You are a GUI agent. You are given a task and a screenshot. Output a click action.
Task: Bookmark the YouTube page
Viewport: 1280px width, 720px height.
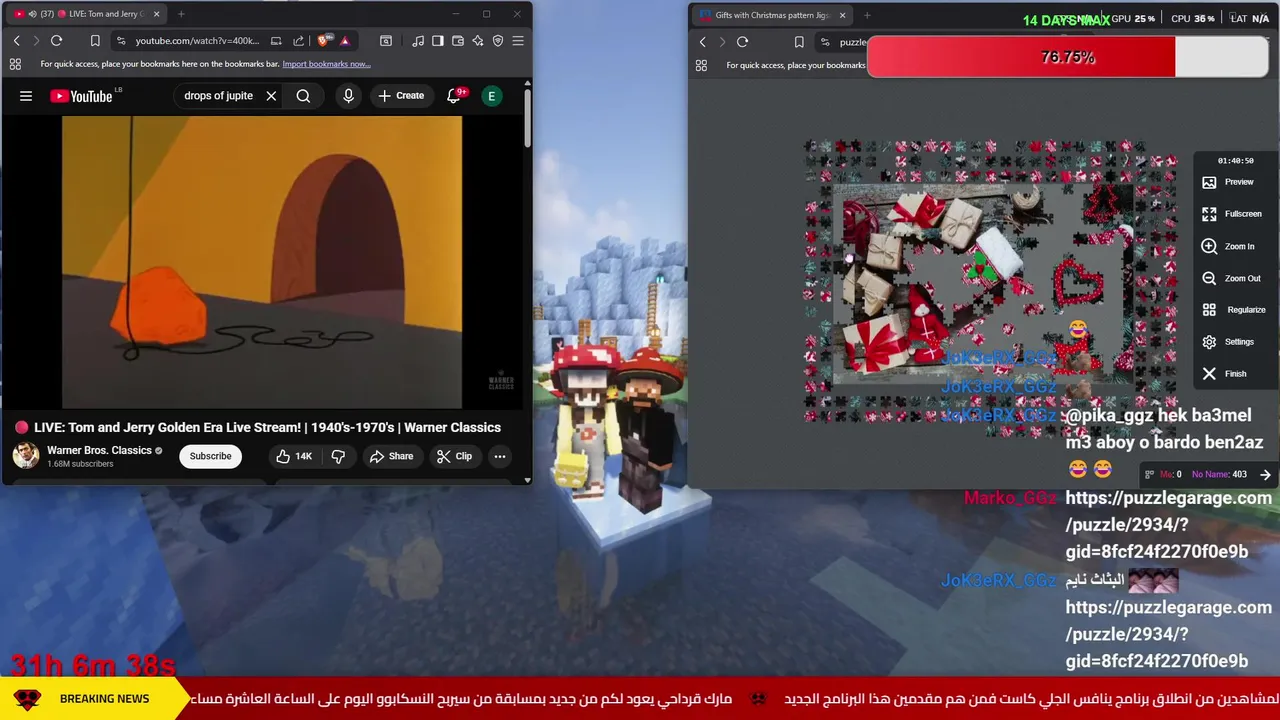95,41
